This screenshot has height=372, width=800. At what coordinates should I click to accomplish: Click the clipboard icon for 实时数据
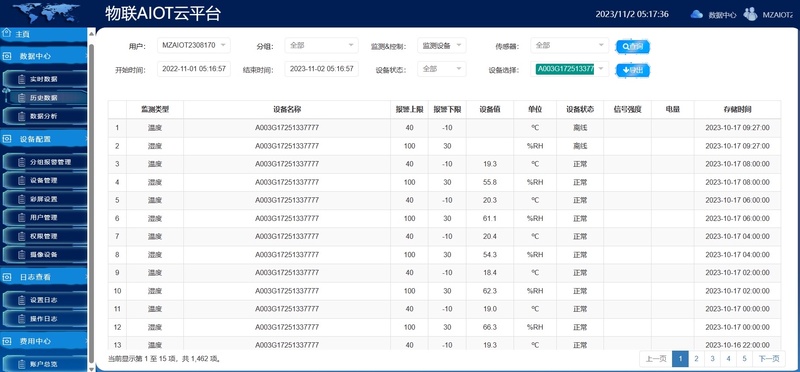tap(21, 79)
